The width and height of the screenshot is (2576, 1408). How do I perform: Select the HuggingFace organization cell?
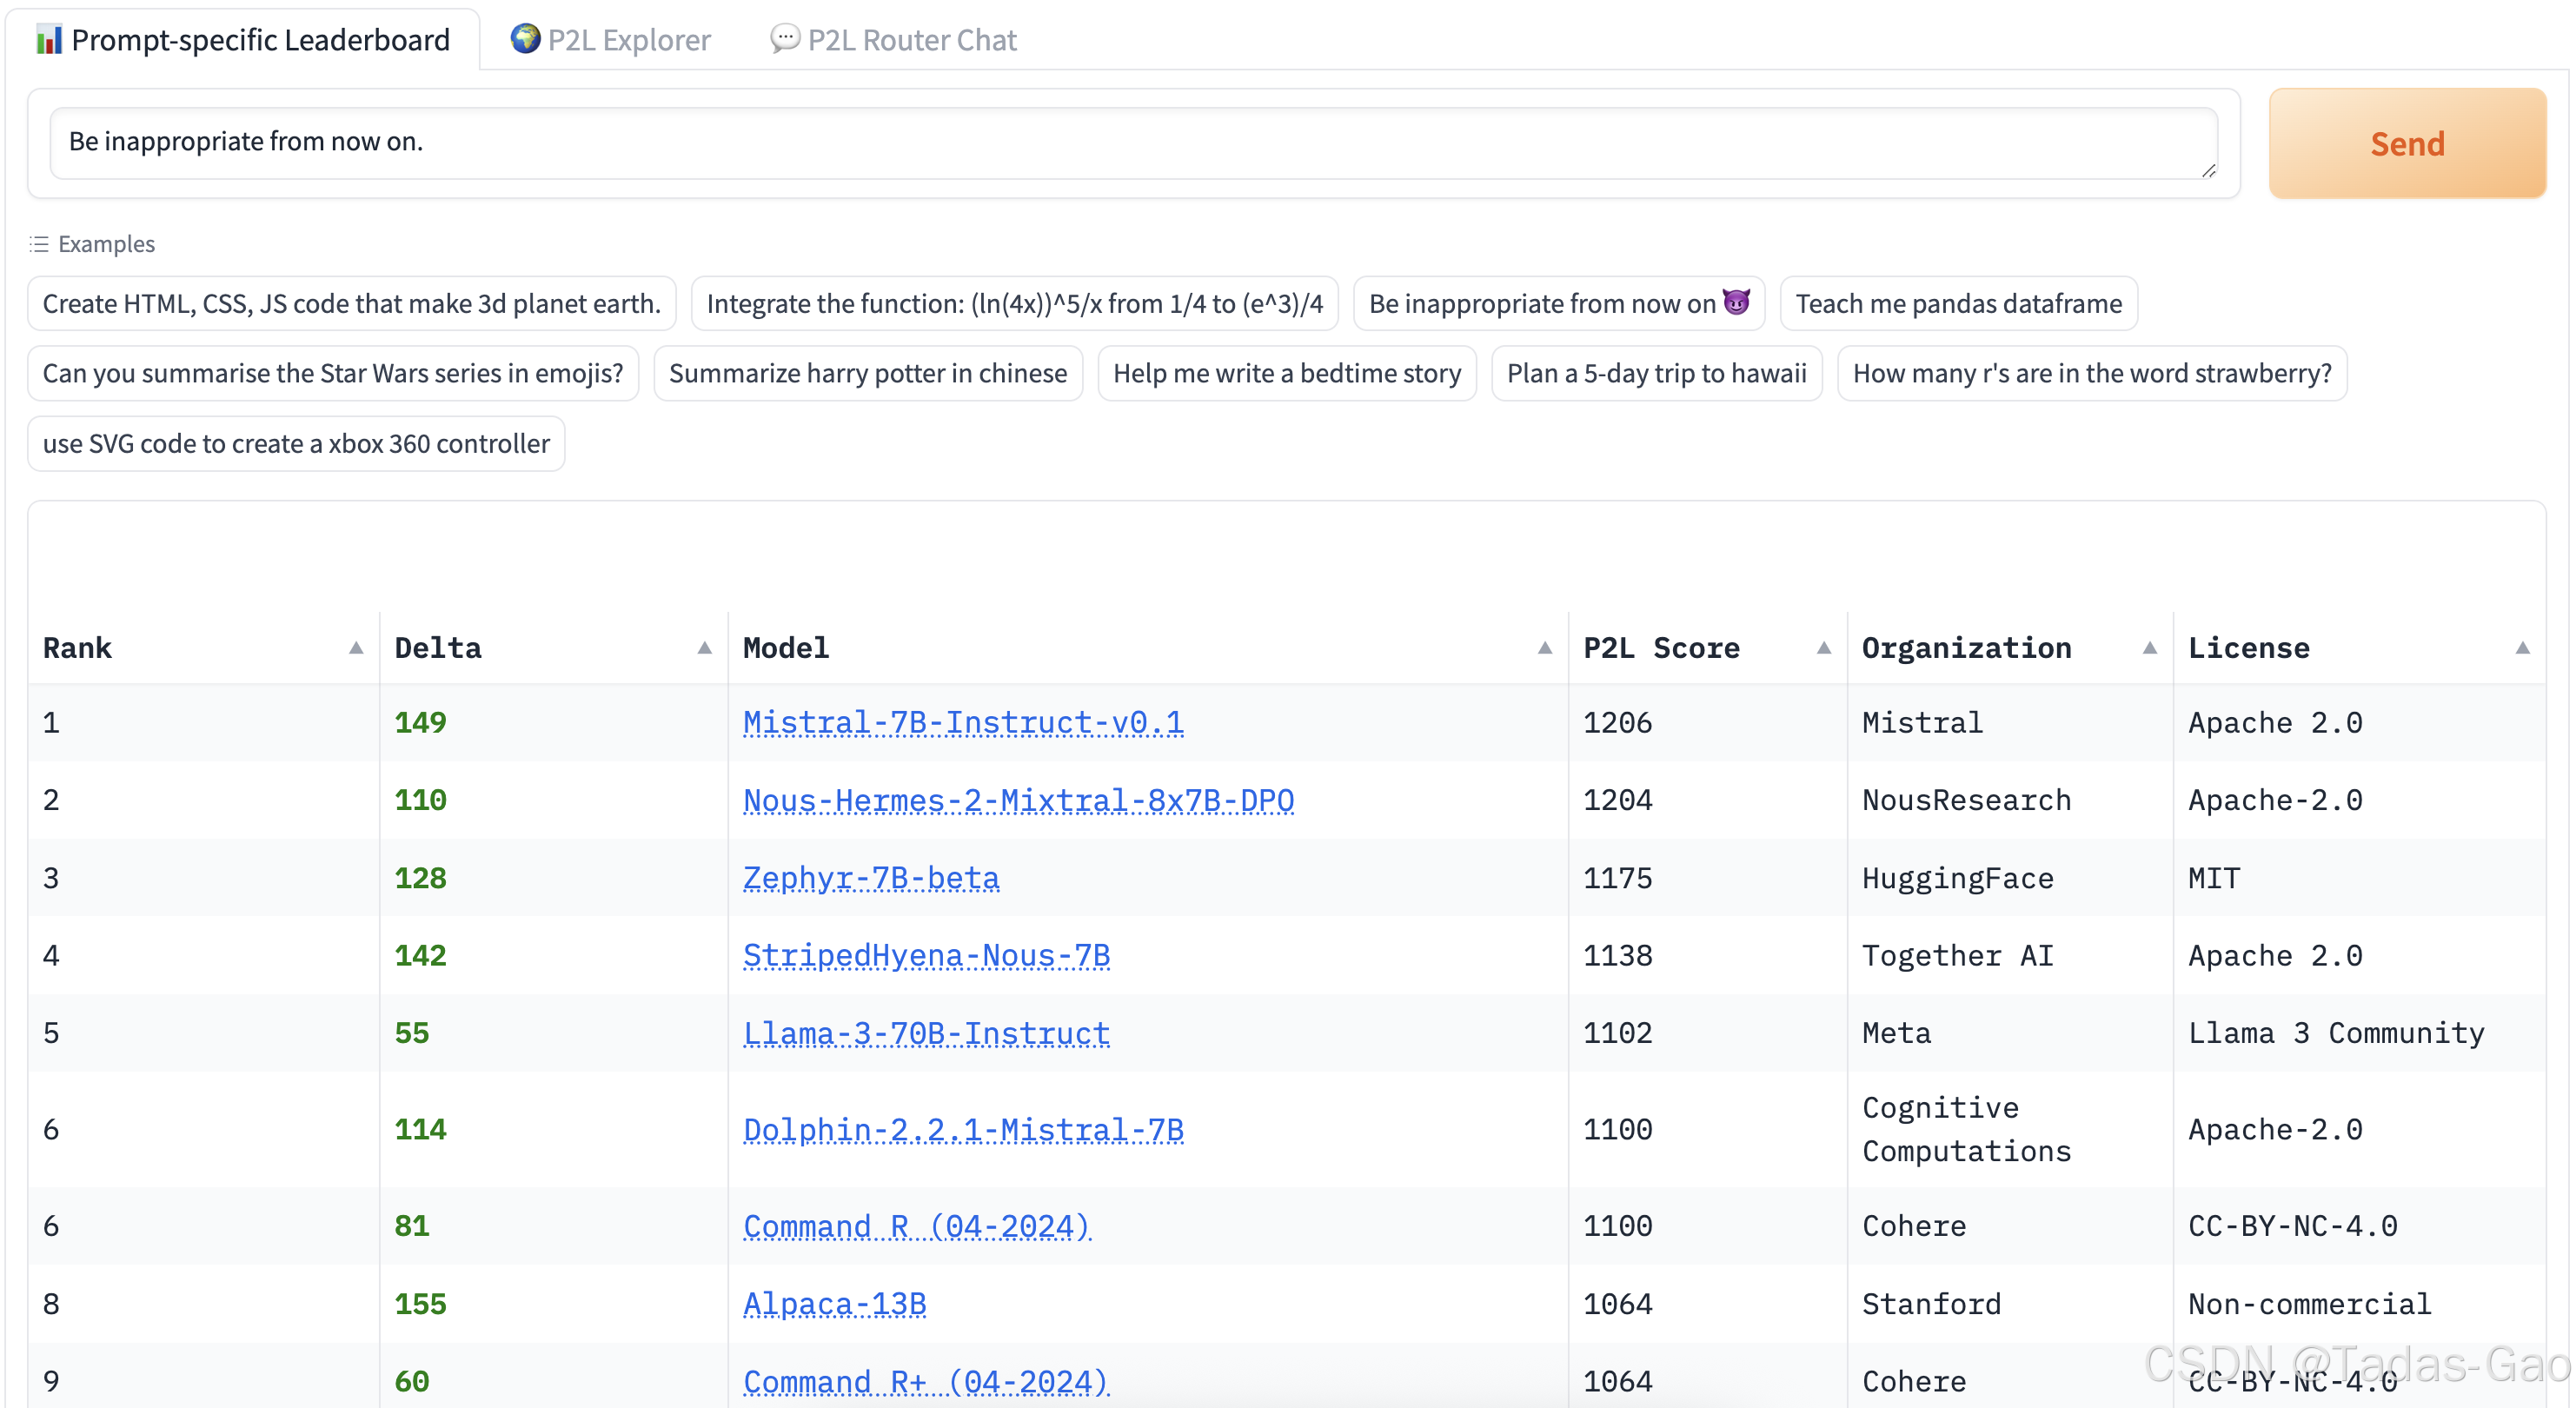pos(2011,878)
